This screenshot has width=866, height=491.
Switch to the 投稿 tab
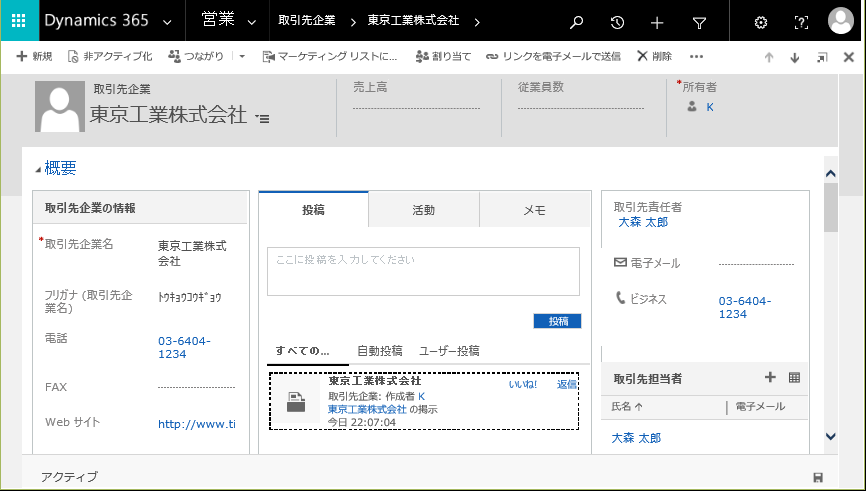pos(313,210)
